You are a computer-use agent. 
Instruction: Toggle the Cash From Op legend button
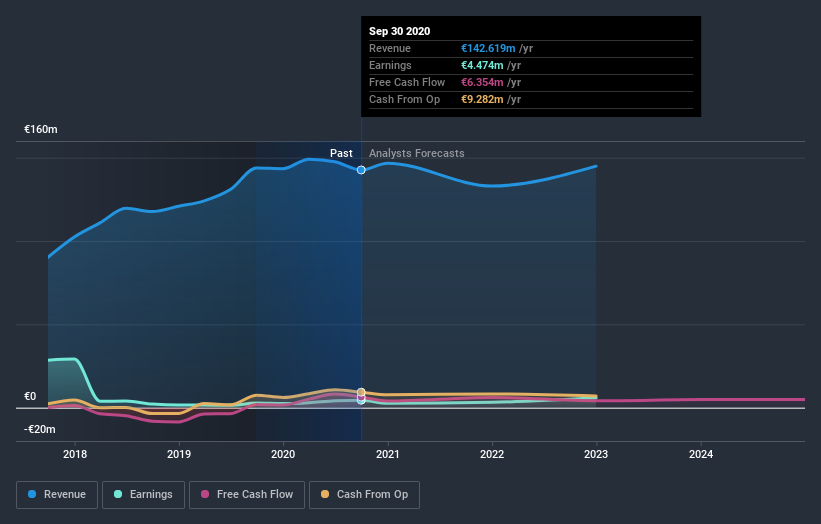[364, 495]
